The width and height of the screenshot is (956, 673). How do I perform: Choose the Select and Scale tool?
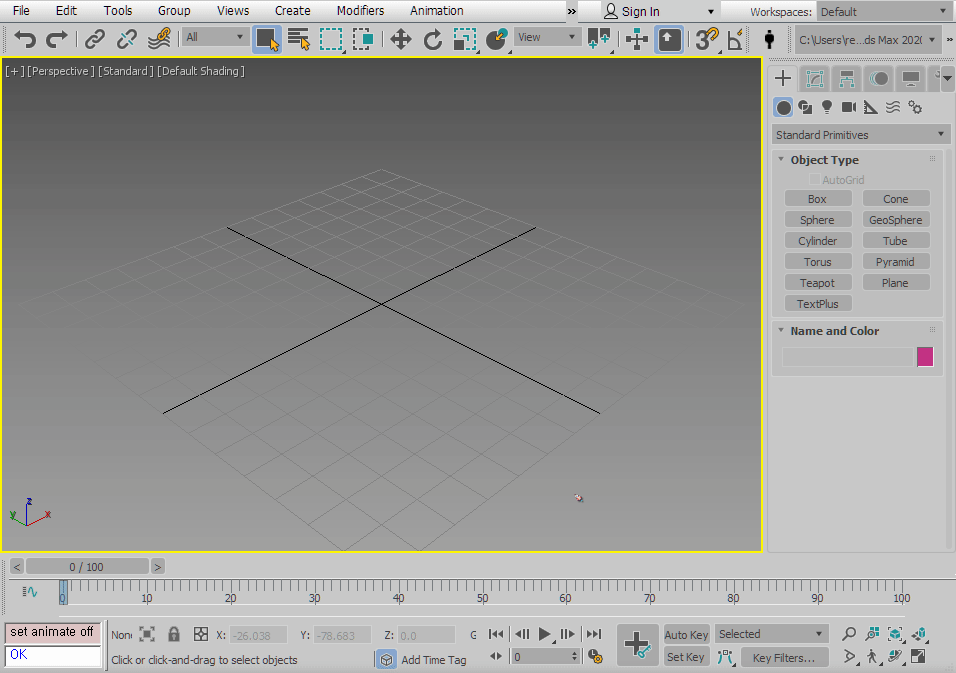coord(465,40)
